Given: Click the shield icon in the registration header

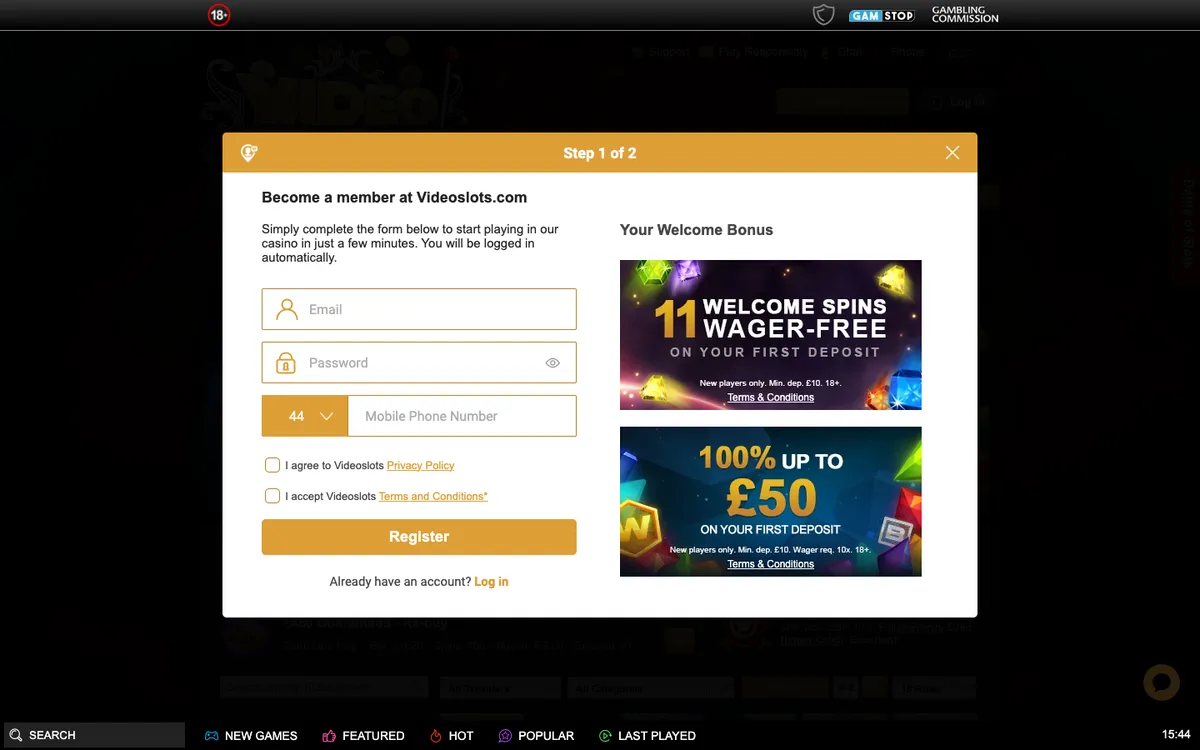Looking at the screenshot, I should pos(250,153).
